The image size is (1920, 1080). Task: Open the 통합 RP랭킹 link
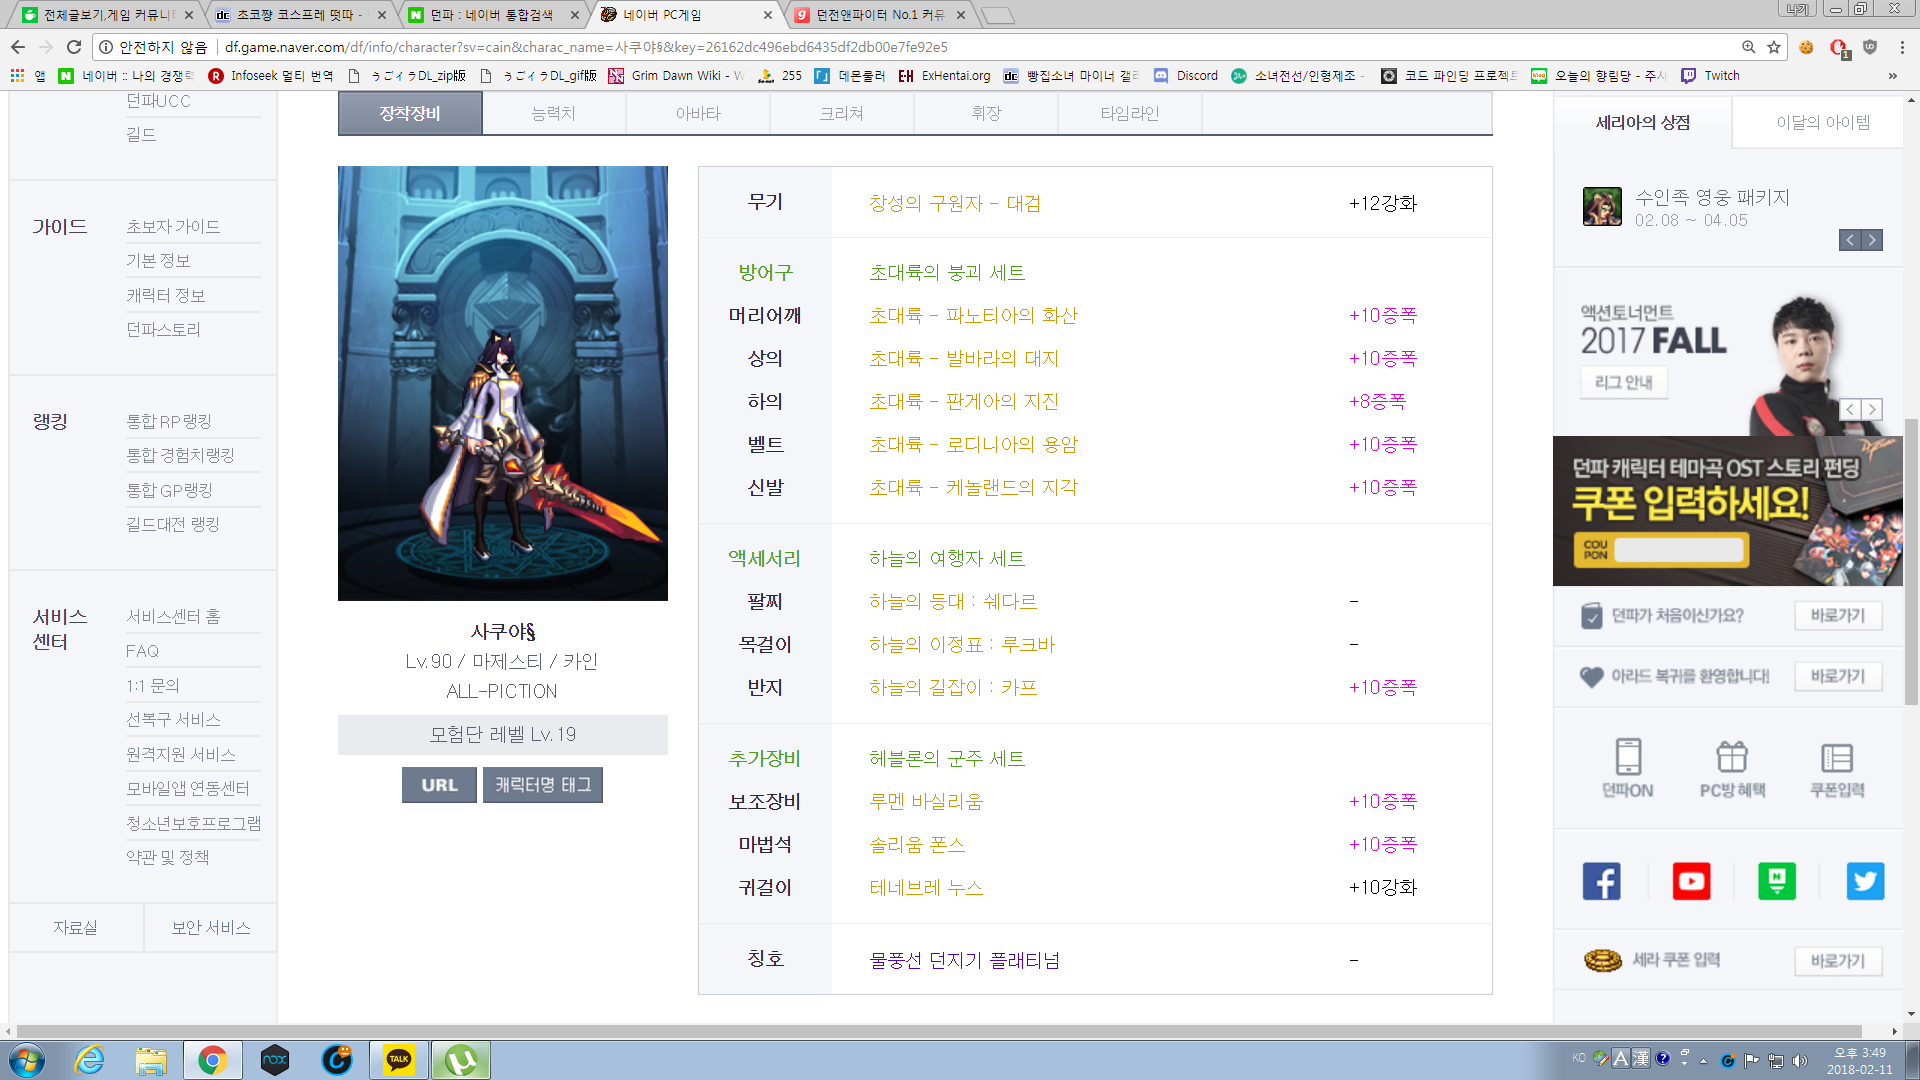(x=169, y=421)
